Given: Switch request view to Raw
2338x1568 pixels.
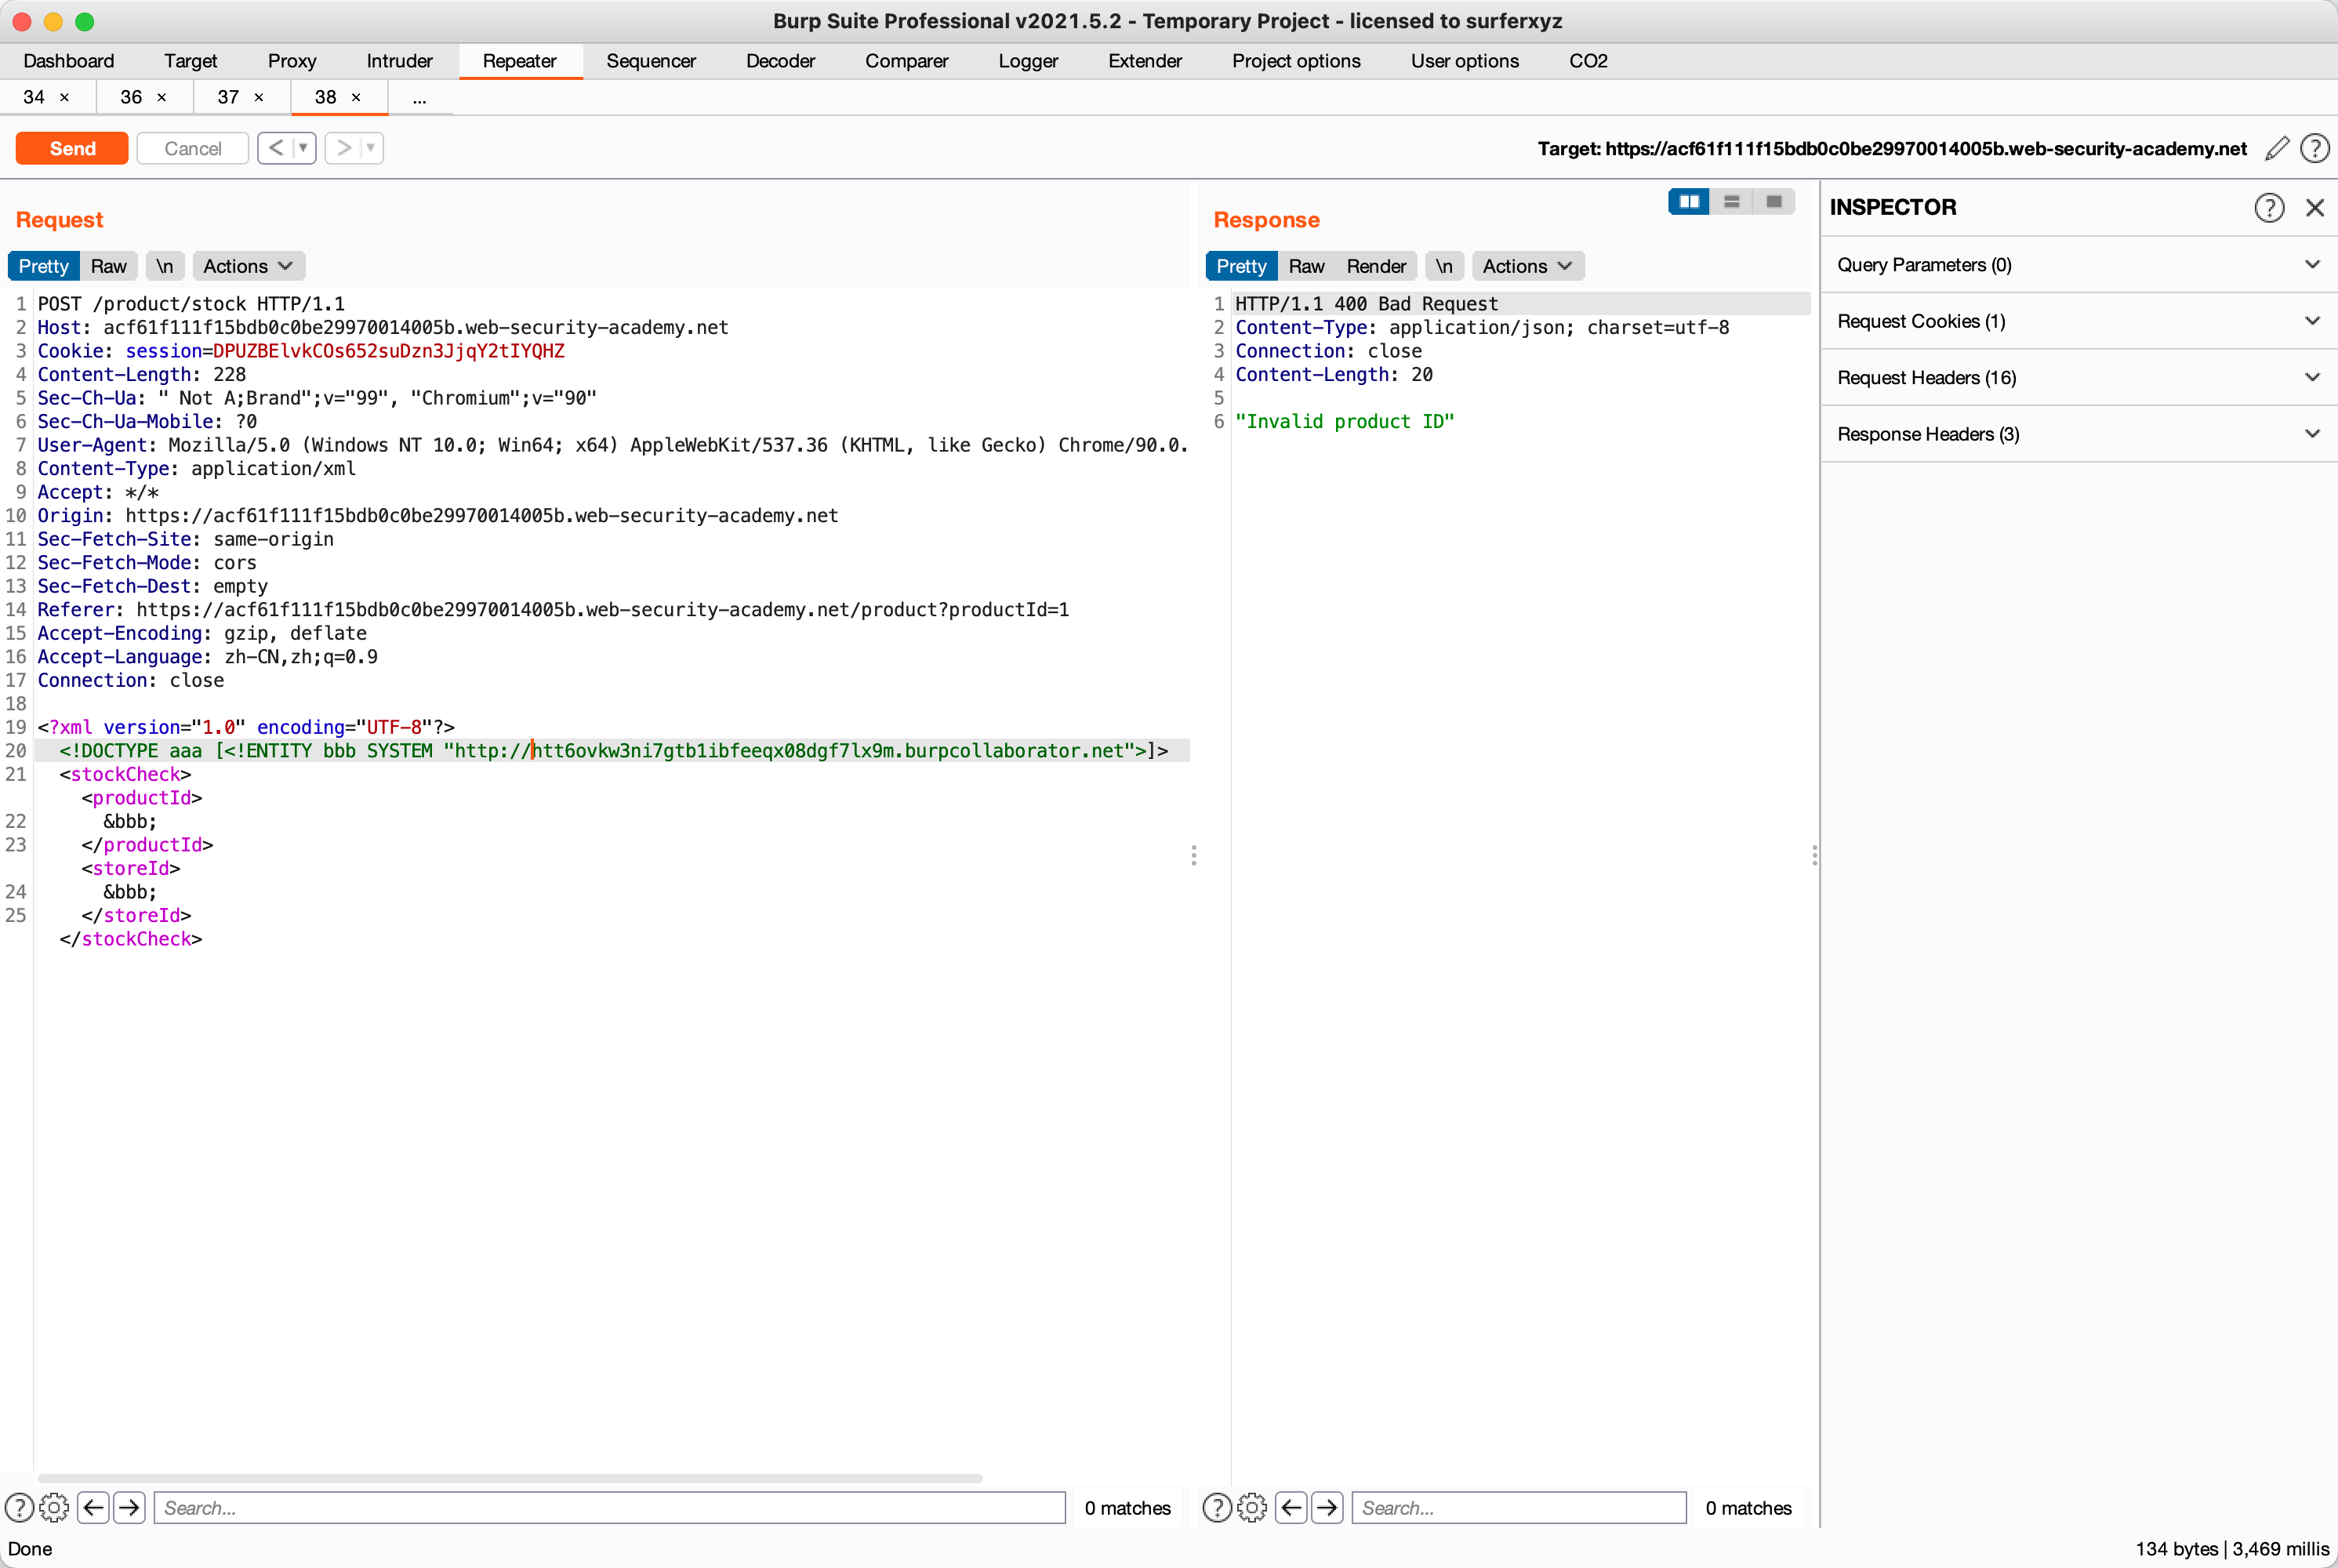Looking at the screenshot, I should click(108, 266).
